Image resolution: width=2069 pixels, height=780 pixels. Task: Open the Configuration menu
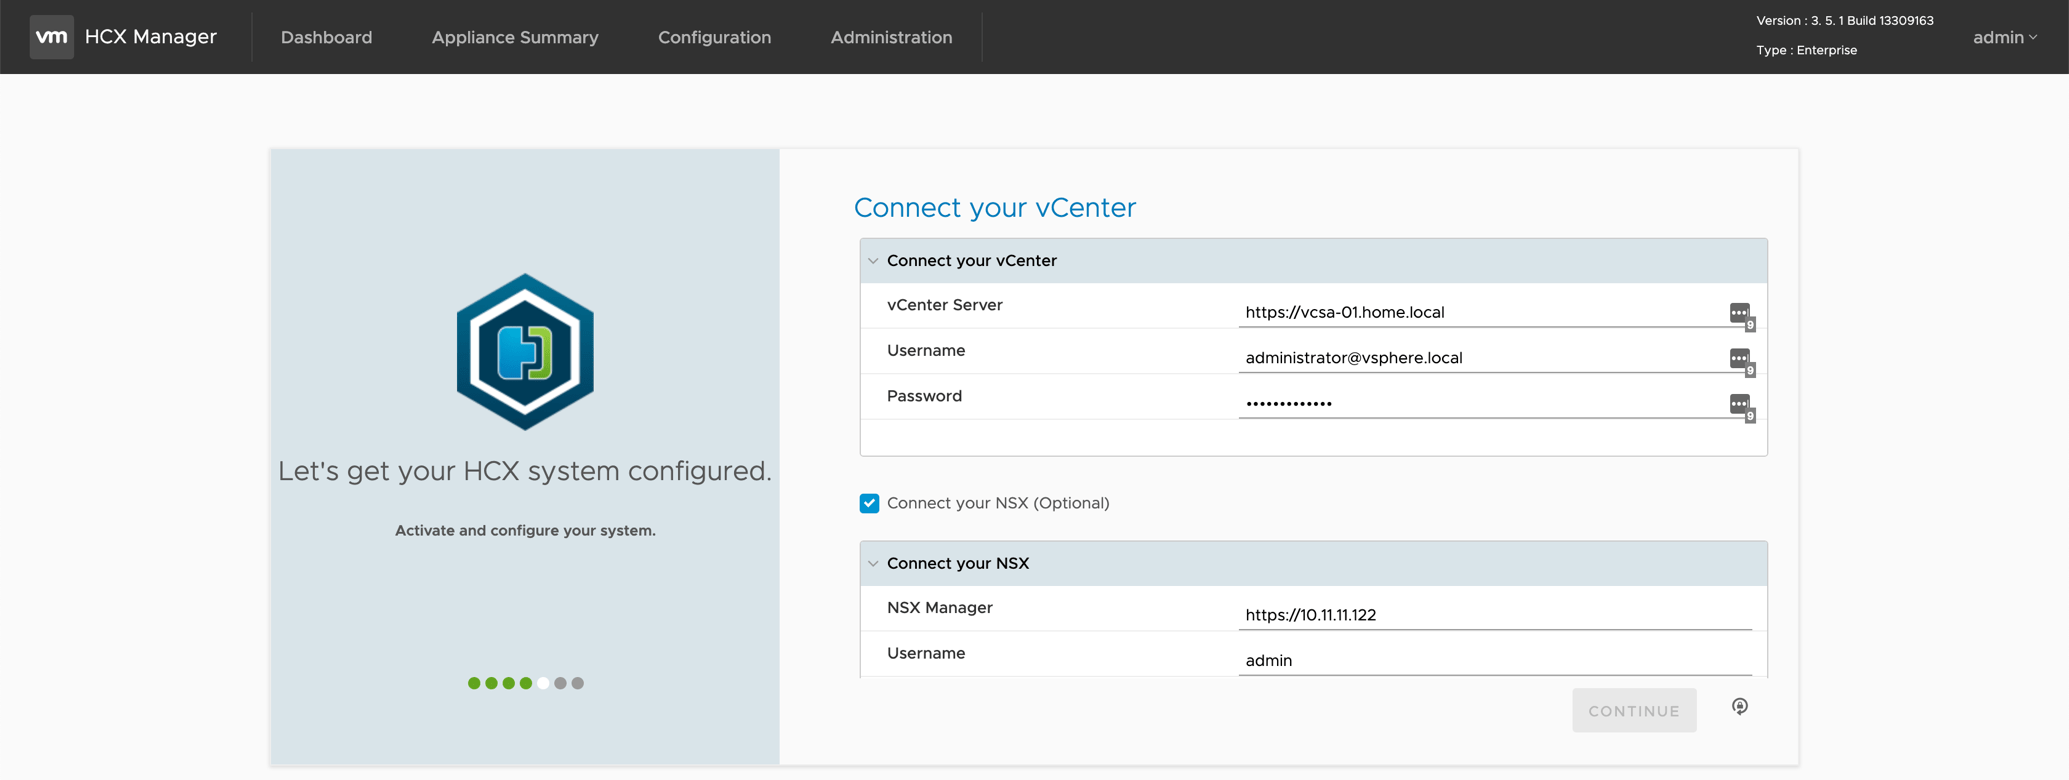(714, 37)
